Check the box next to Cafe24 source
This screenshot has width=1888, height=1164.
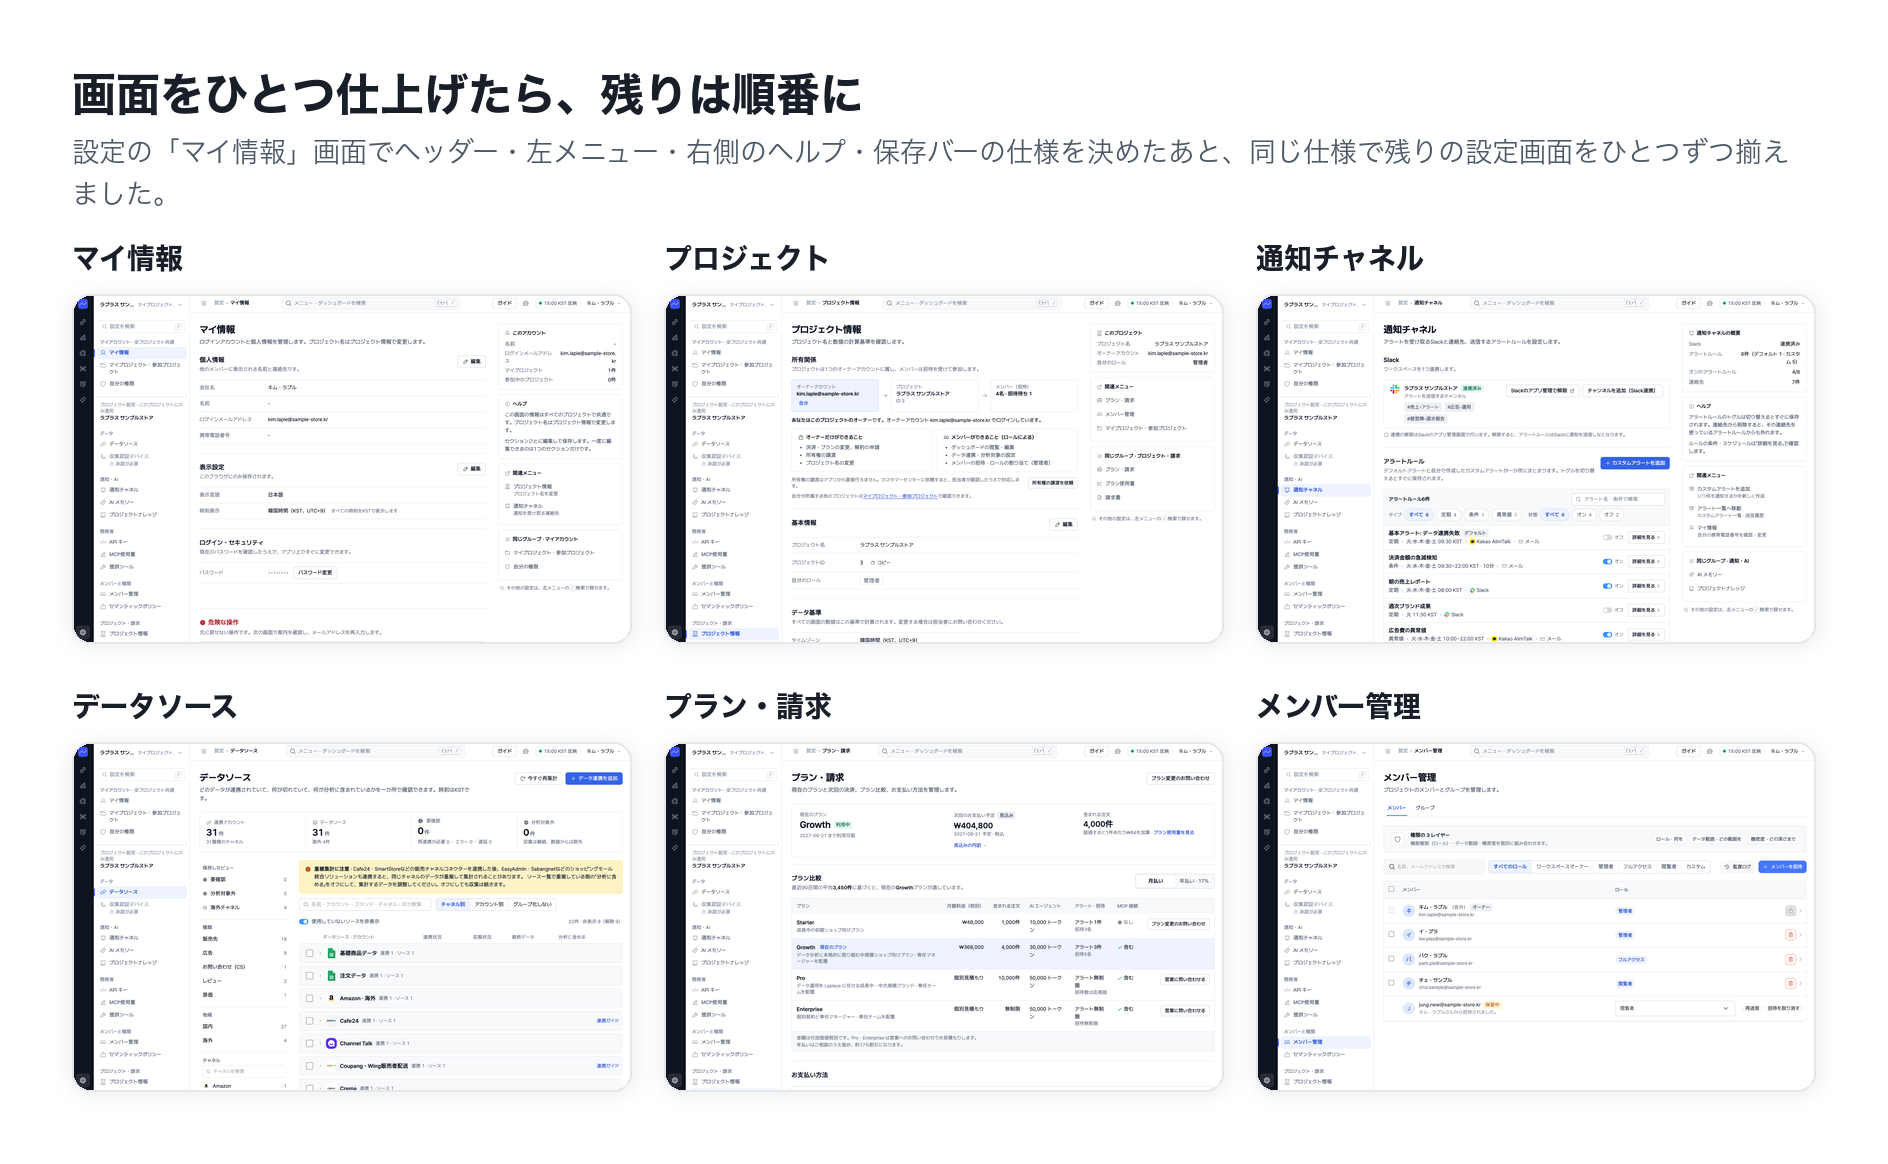tap(310, 1021)
